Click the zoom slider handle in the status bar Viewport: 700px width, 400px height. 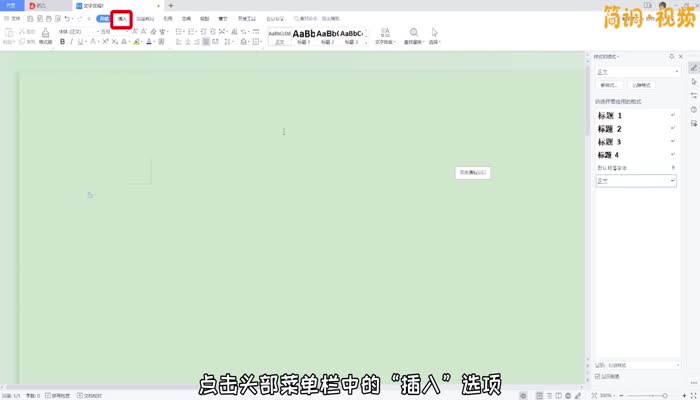click(664, 396)
